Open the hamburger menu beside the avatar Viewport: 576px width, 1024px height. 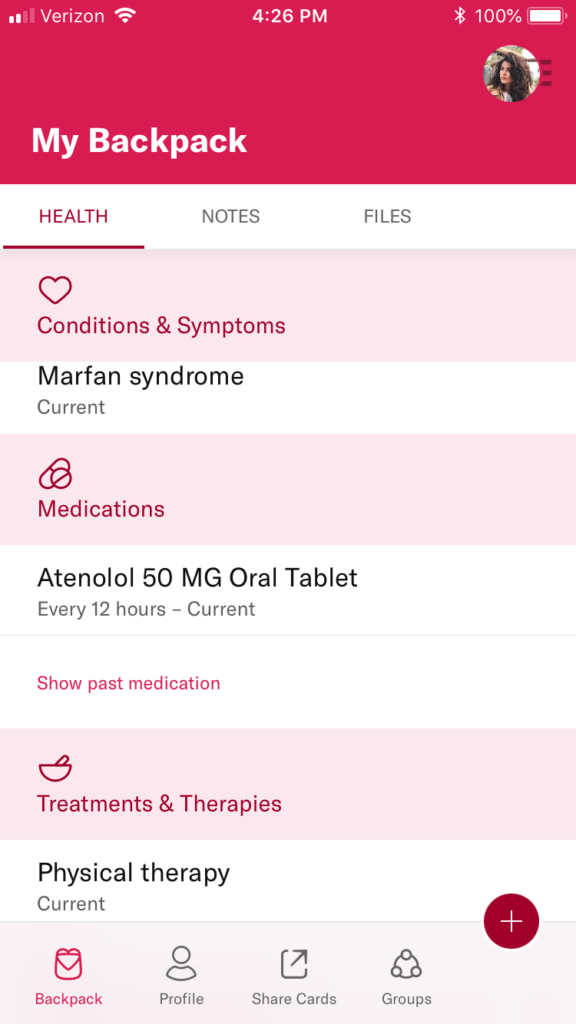pos(545,73)
